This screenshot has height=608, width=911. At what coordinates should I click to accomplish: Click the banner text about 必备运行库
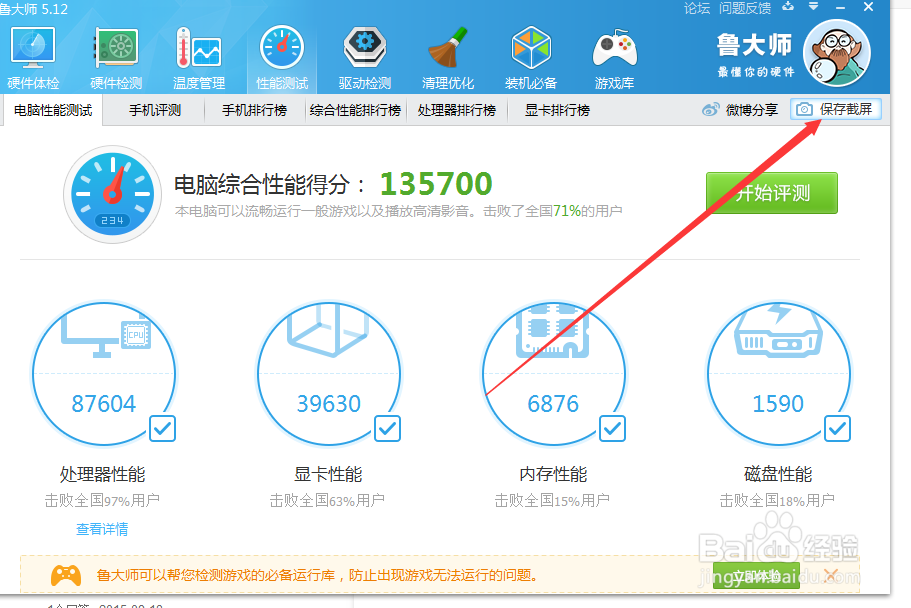(x=317, y=575)
